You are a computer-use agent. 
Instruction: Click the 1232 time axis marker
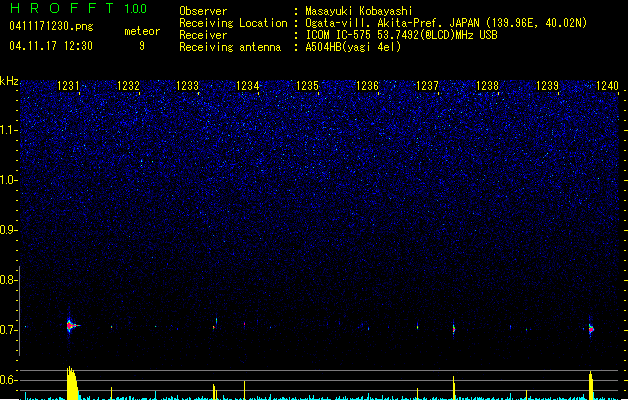point(128,85)
